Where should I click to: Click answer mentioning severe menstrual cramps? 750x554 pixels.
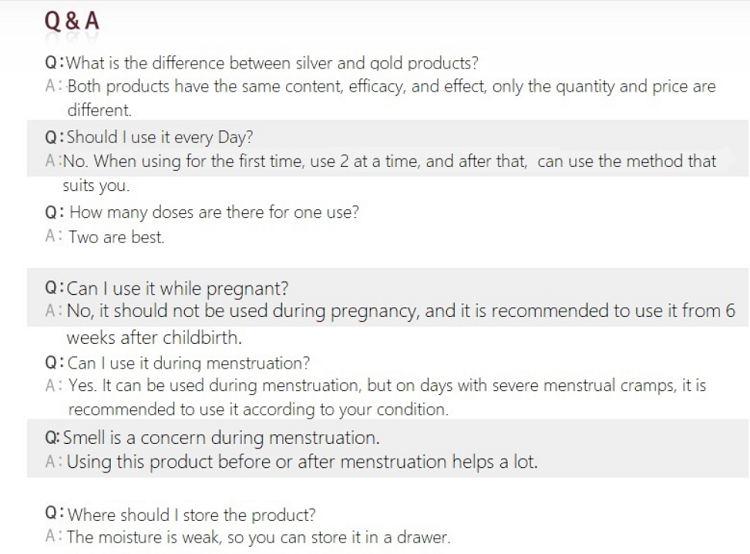[387, 386]
